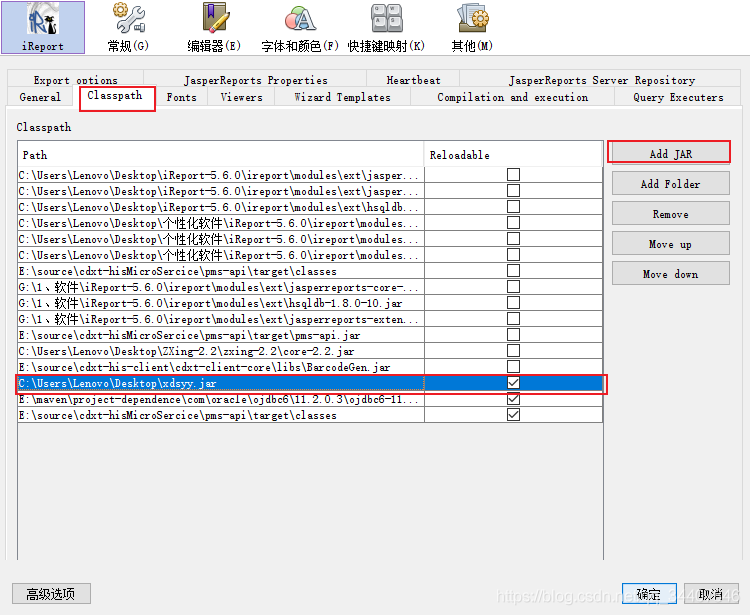Click the Move up button
750x615 pixels.
[671, 244]
